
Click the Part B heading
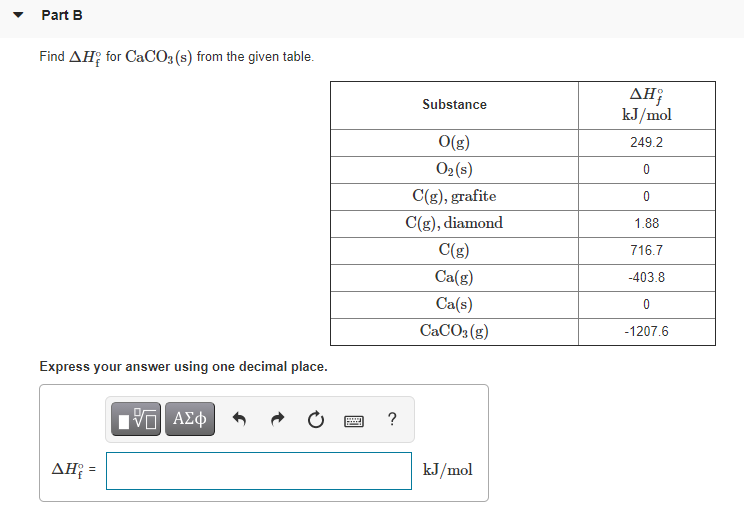pyautogui.click(x=62, y=15)
